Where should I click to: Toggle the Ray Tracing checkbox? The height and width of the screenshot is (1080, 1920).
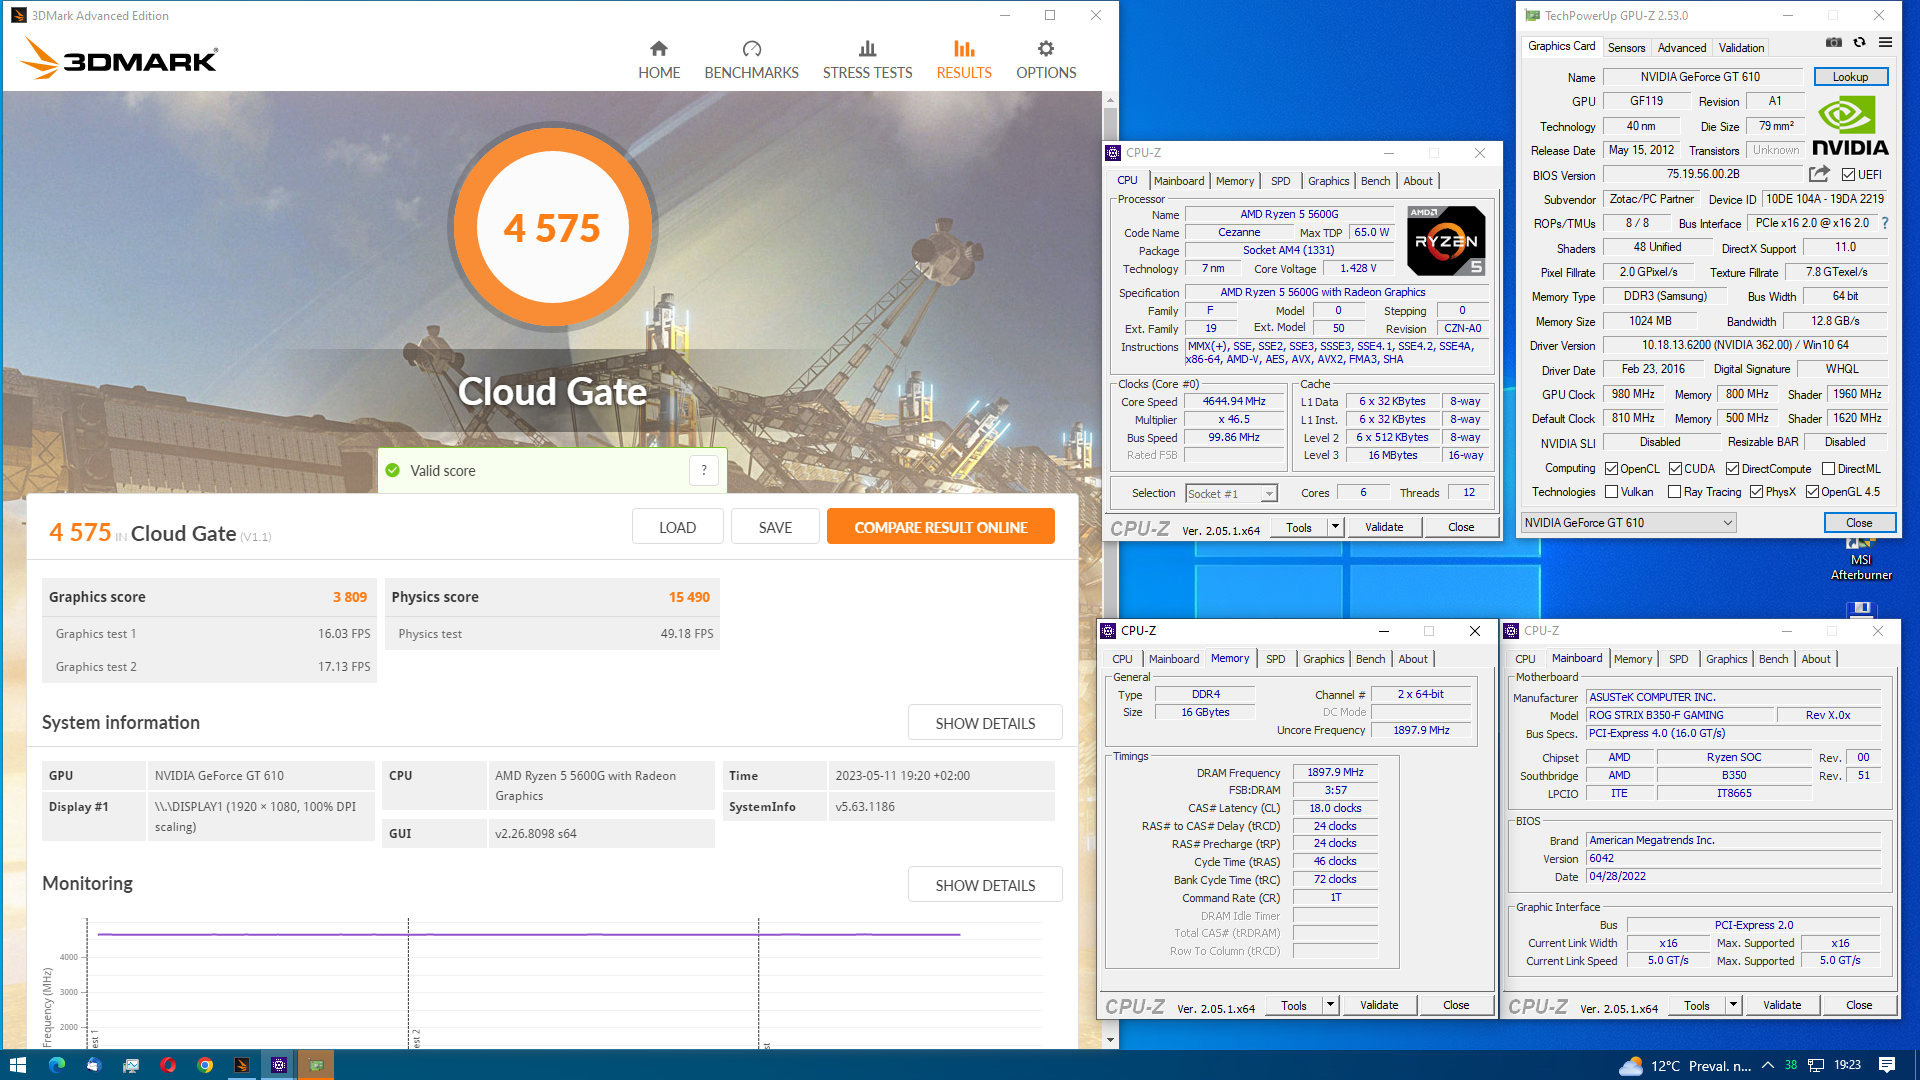tap(1675, 492)
